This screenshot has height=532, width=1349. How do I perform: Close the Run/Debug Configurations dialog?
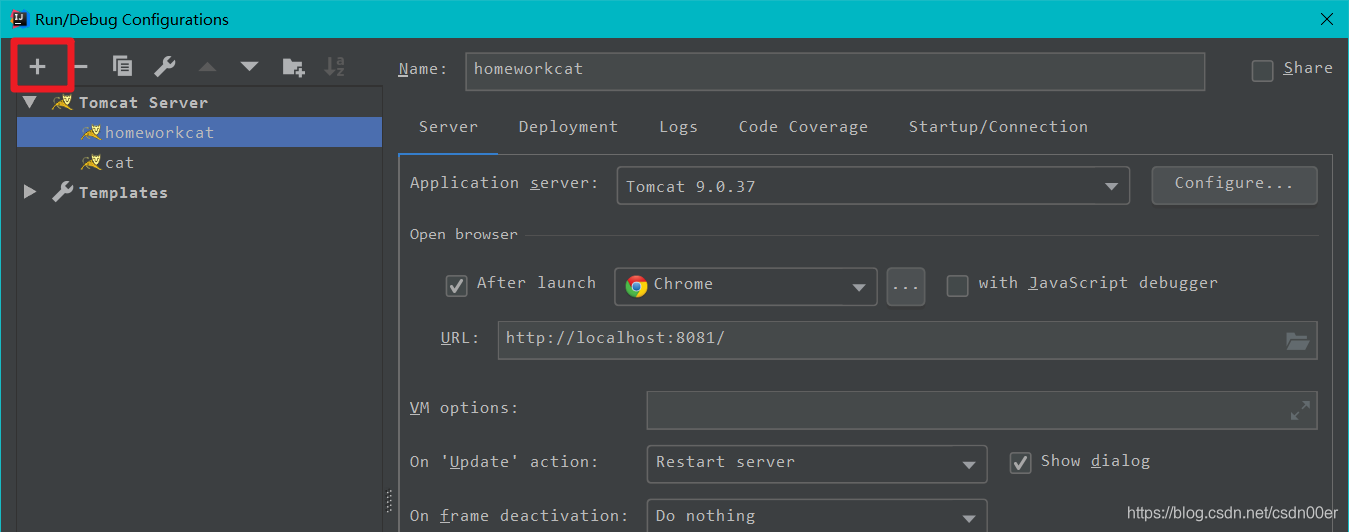click(x=1326, y=19)
